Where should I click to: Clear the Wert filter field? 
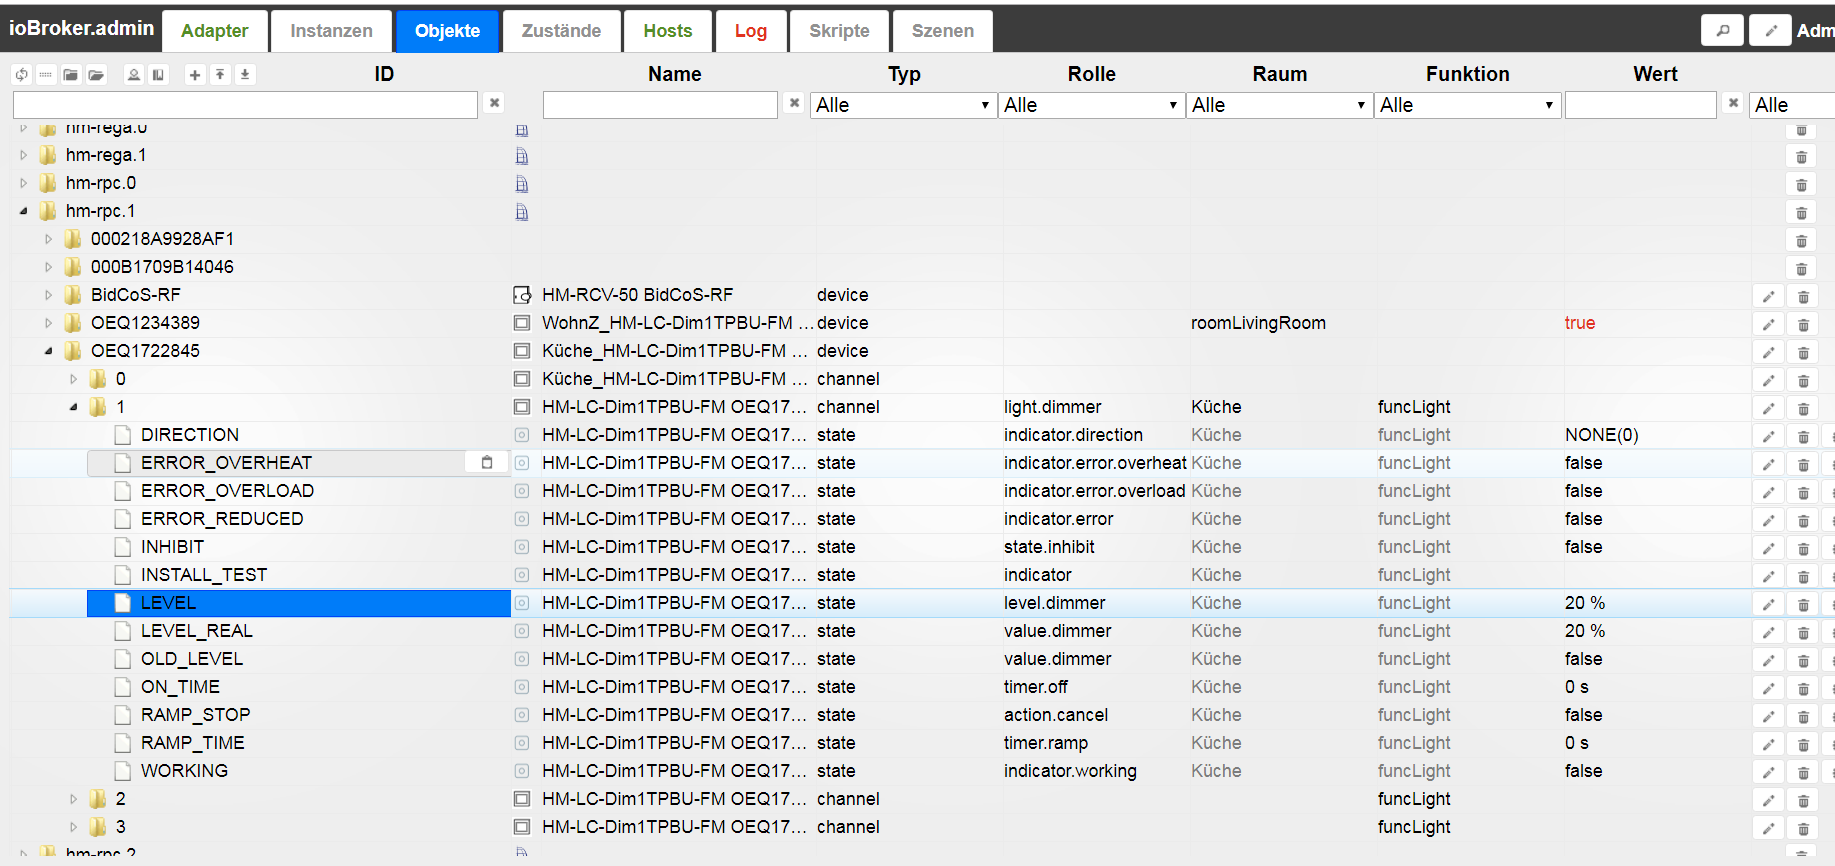pos(1733,102)
